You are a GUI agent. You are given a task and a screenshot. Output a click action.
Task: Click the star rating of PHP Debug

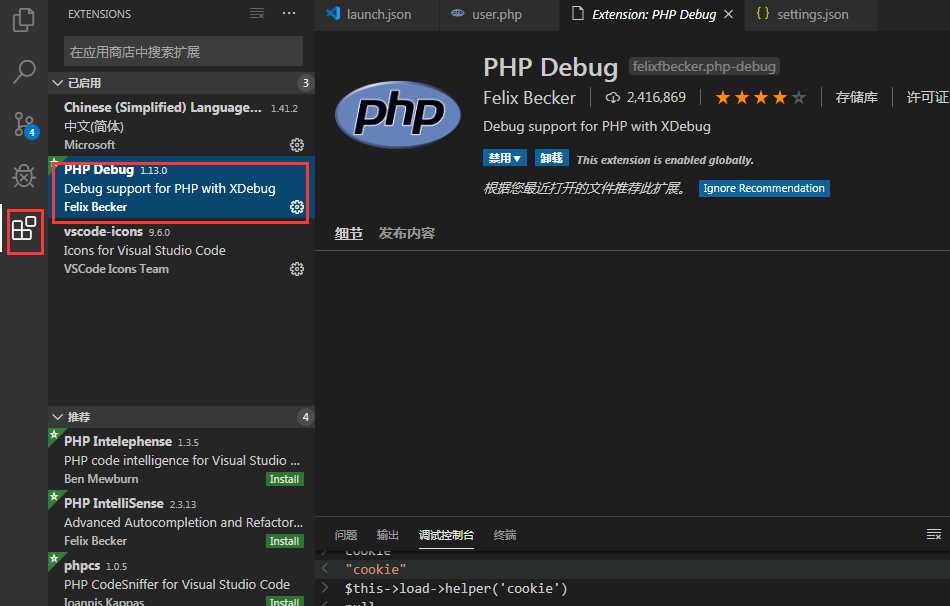tap(760, 98)
